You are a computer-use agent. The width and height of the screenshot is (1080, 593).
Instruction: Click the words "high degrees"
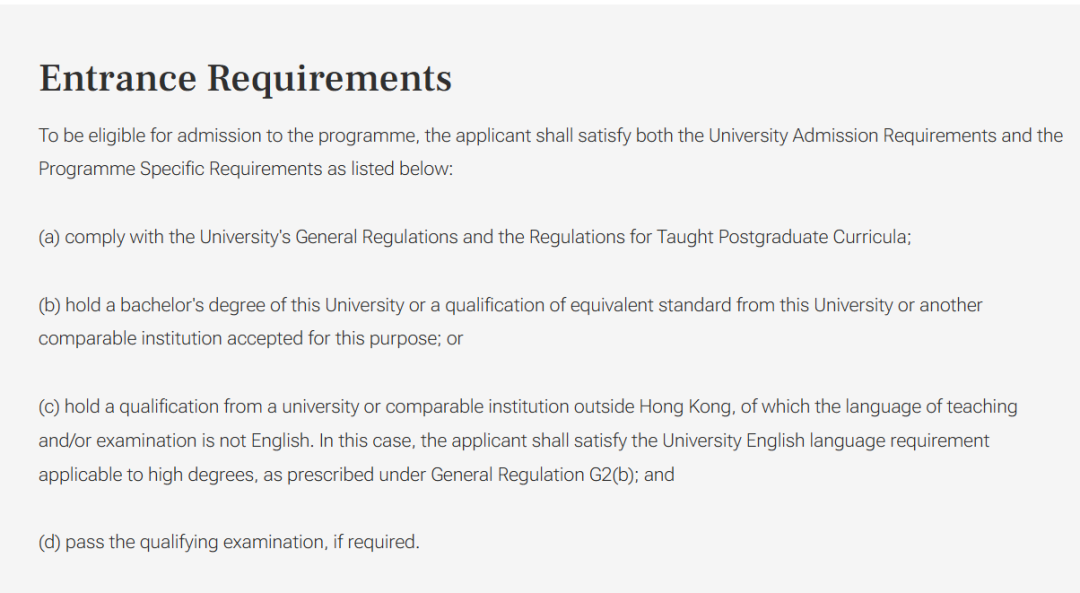(203, 475)
